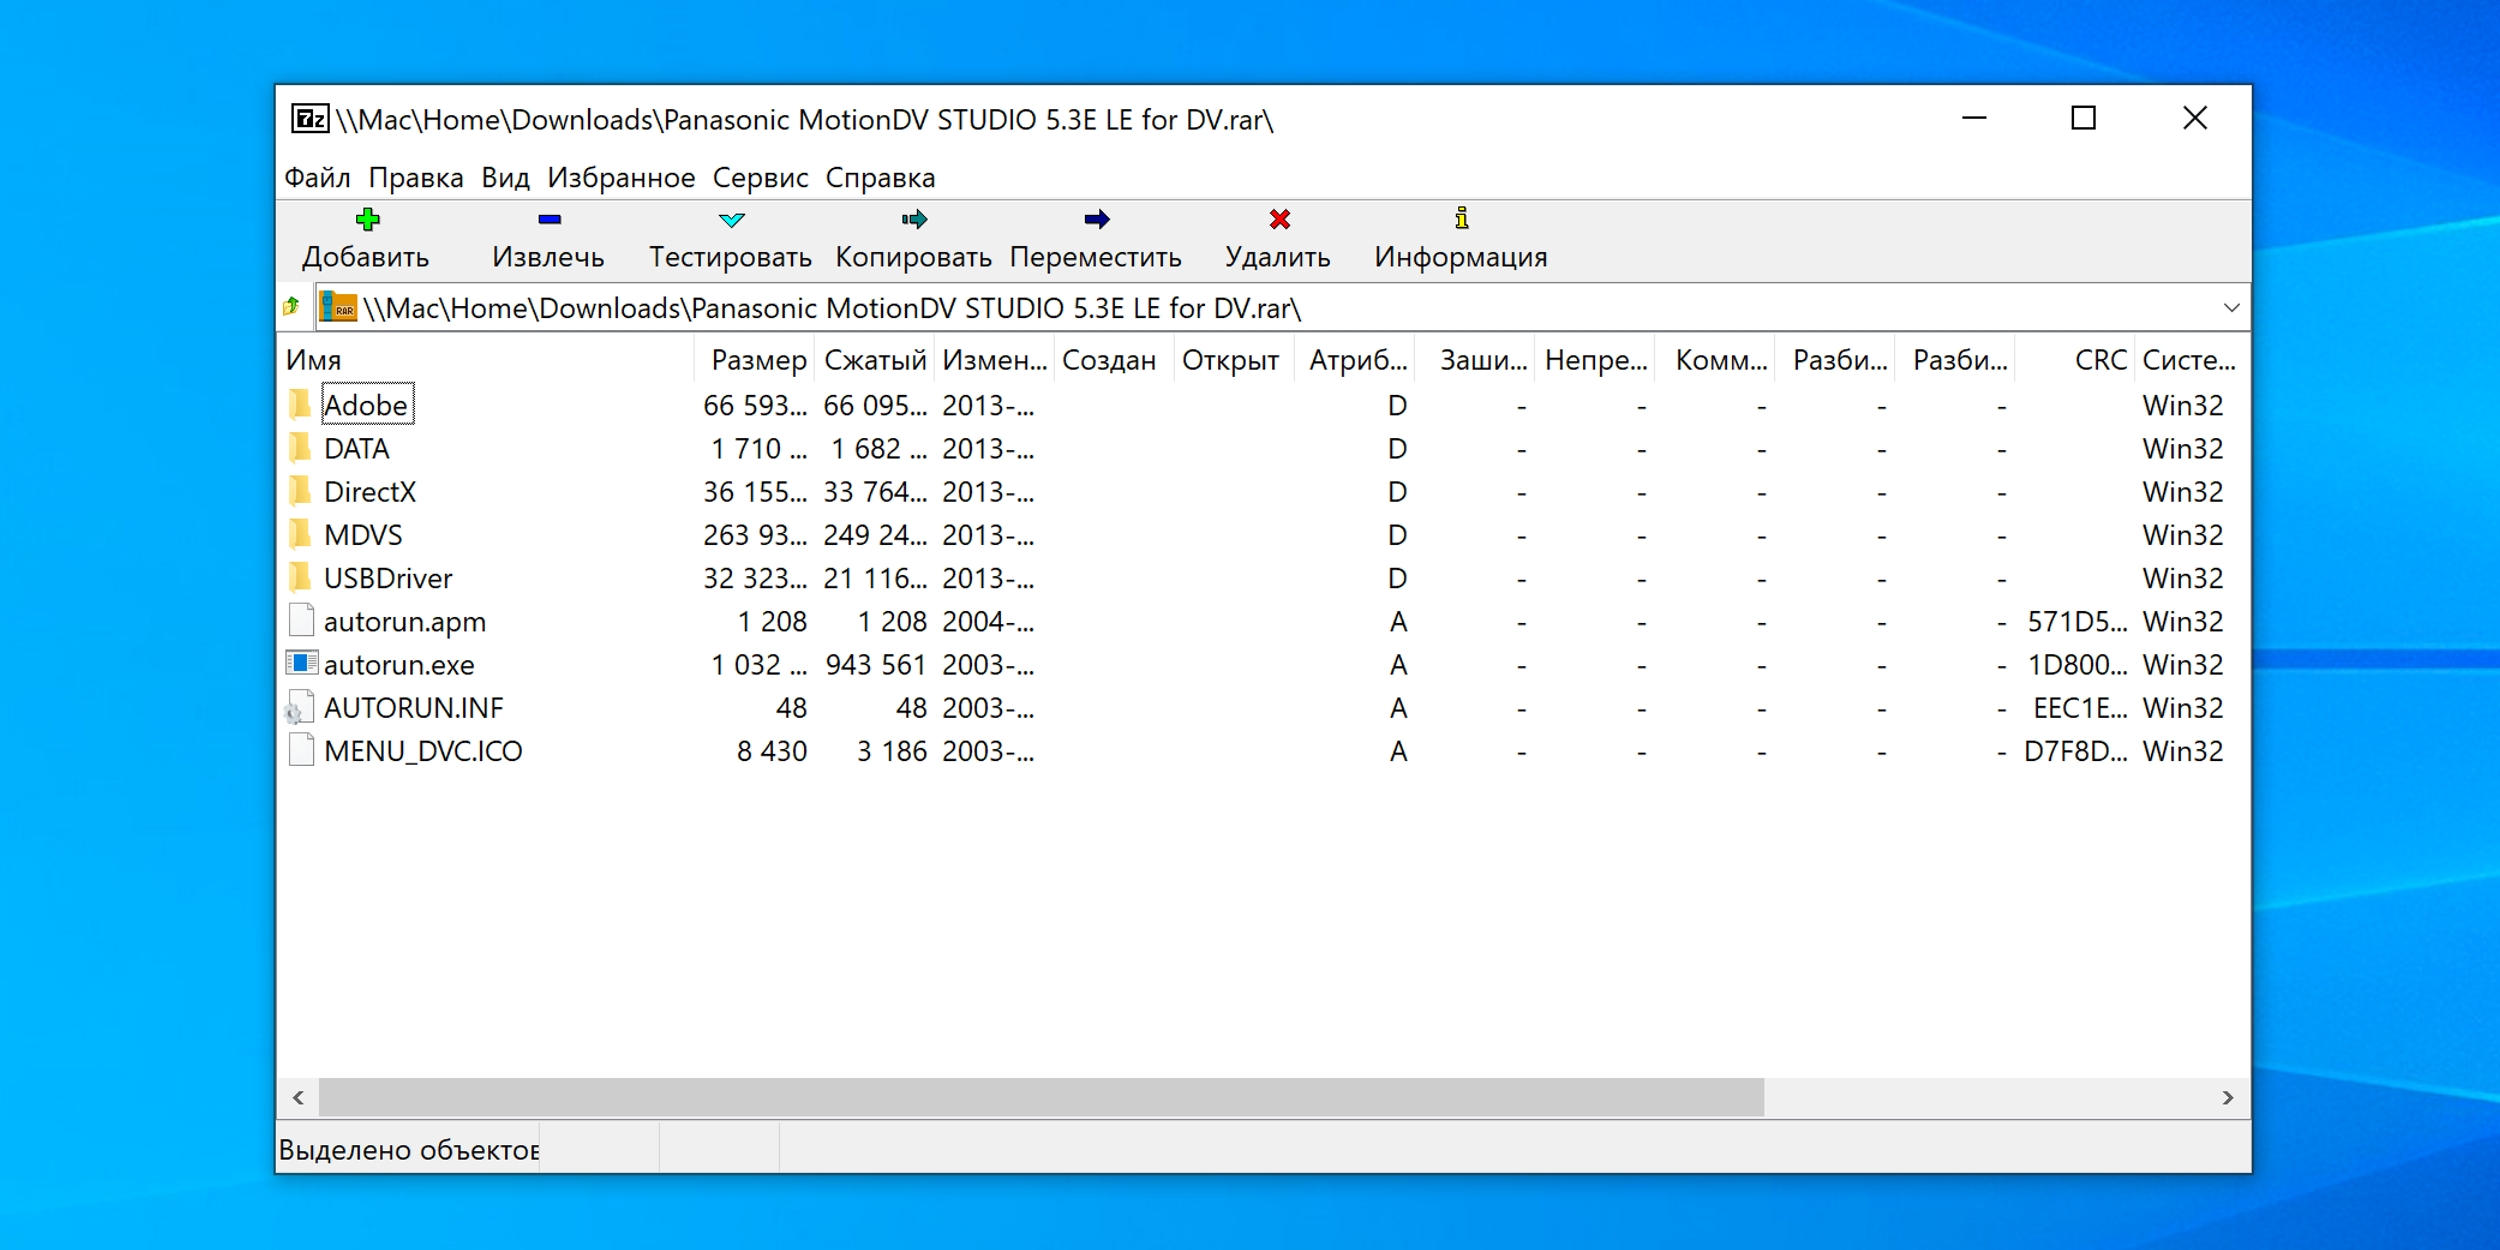Click the Info (Информация) icon
Viewport: 2500px width, 1250px height.
coord(1461,218)
